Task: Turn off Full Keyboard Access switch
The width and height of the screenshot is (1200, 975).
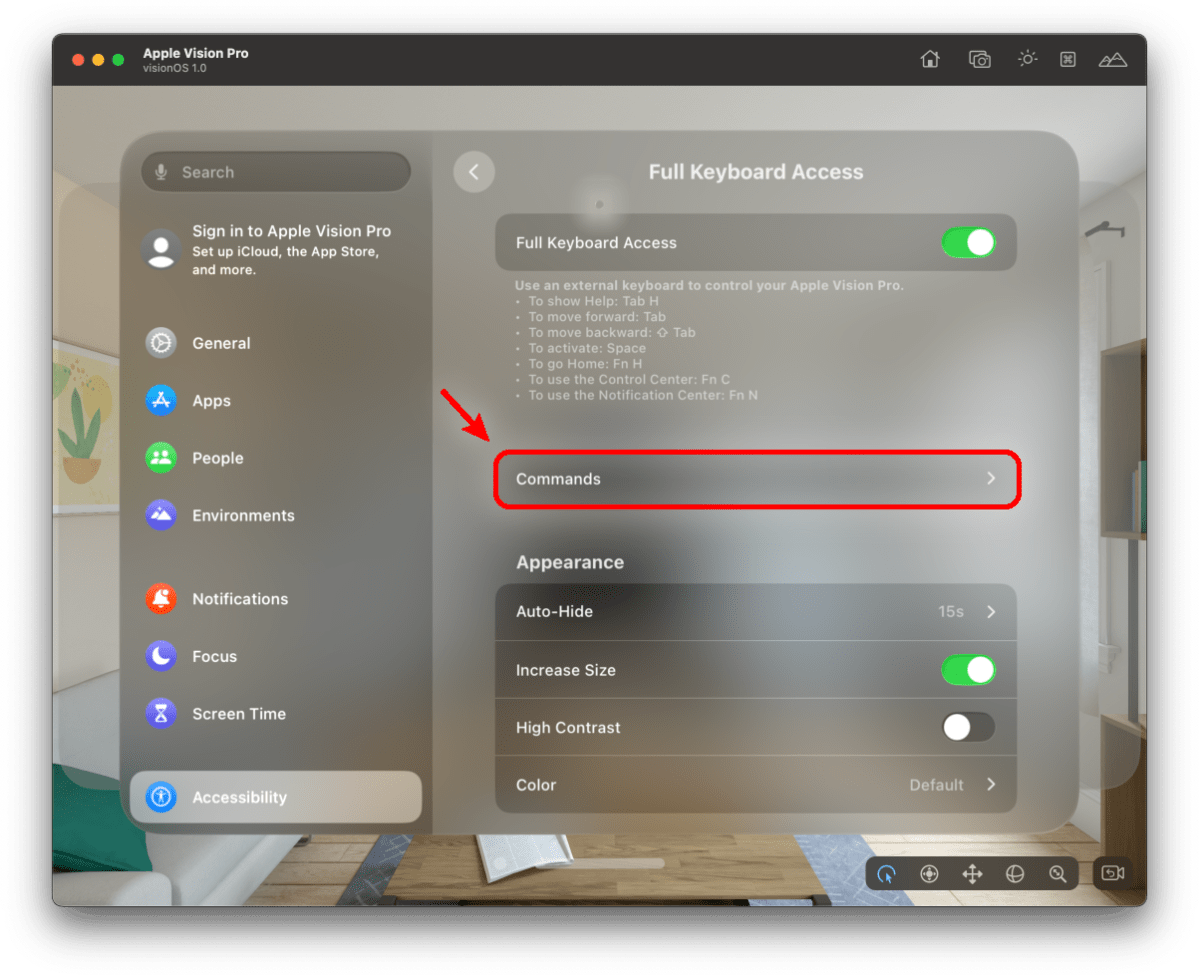Action: tap(968, 243)
